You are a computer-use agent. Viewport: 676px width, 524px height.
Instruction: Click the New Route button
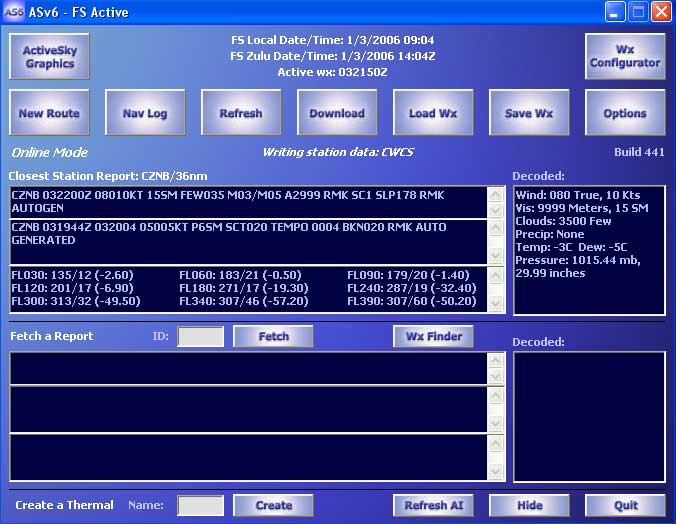pos(49,113)
